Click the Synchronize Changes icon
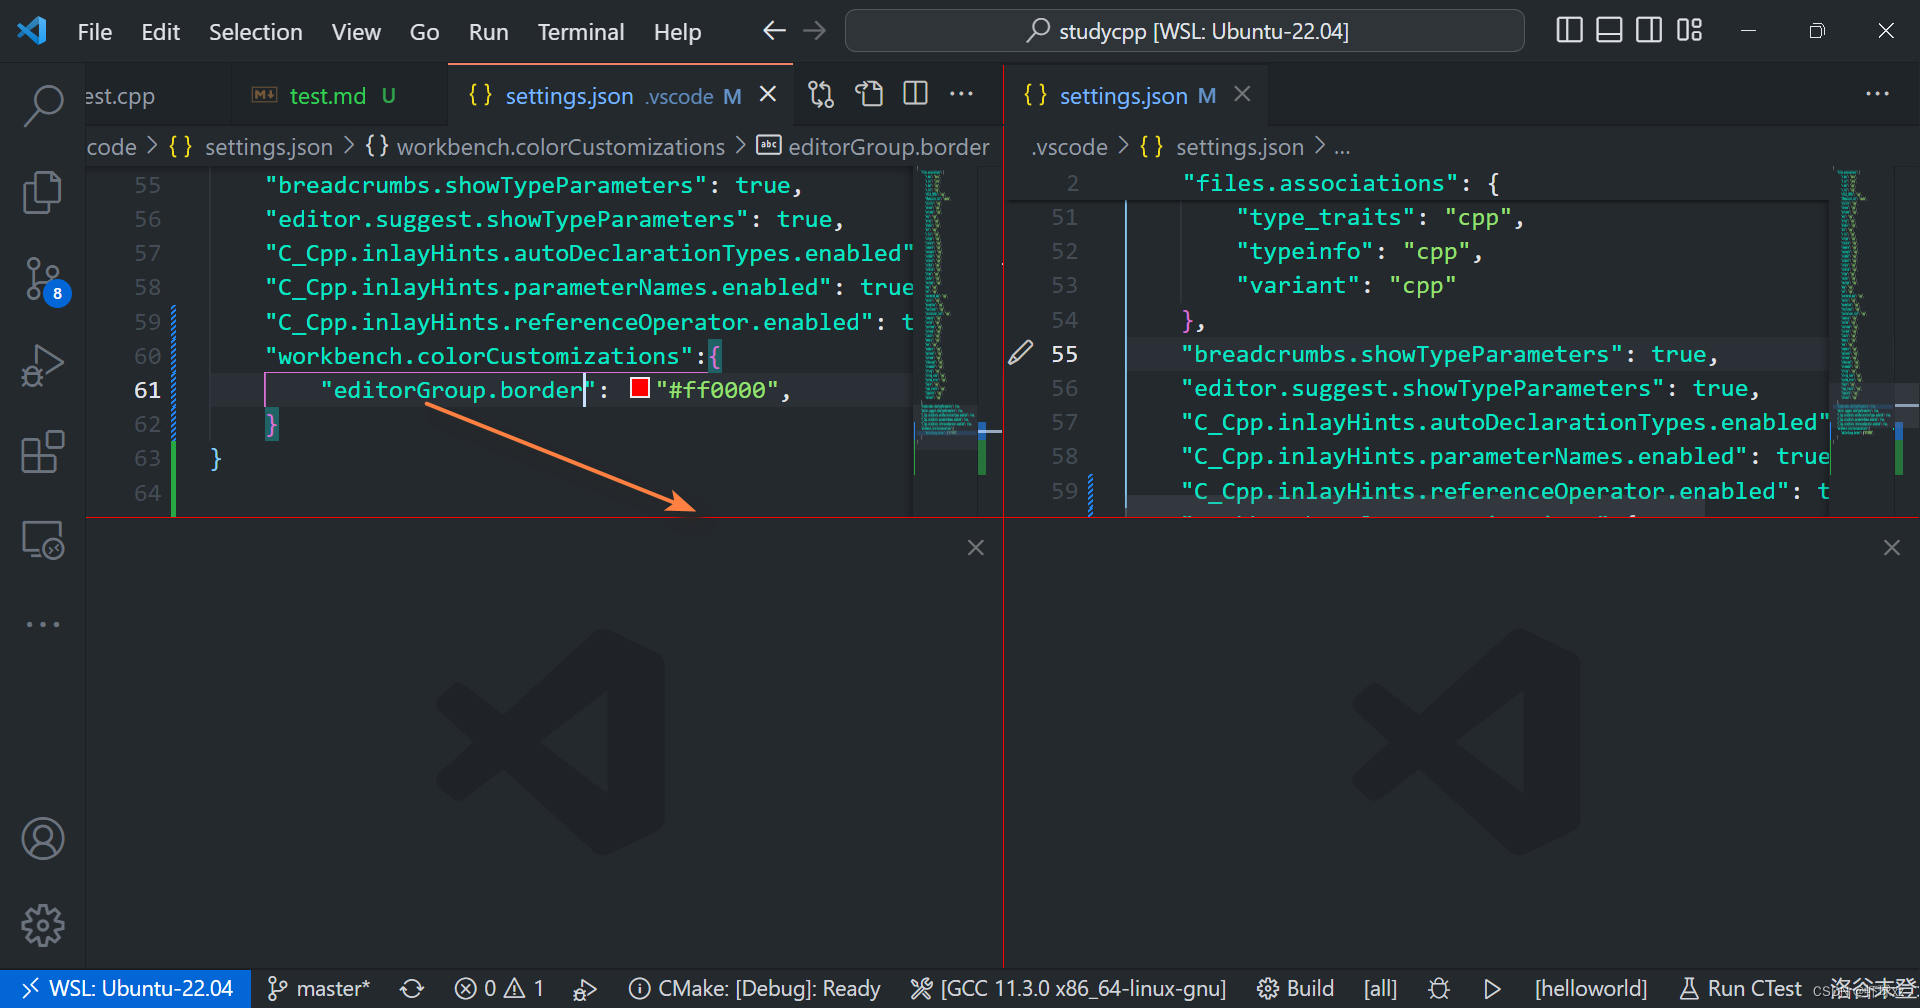 click(412, 989)
